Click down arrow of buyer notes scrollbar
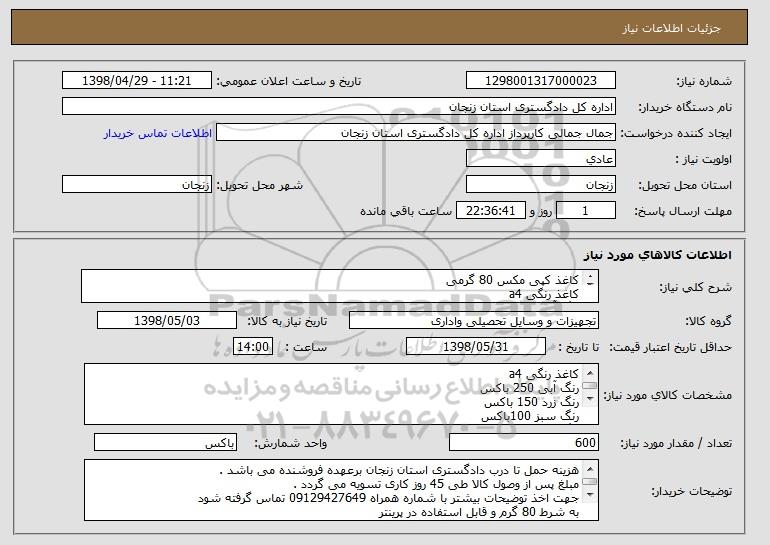This screenshot has width=770, height=545. coord(590,494)
